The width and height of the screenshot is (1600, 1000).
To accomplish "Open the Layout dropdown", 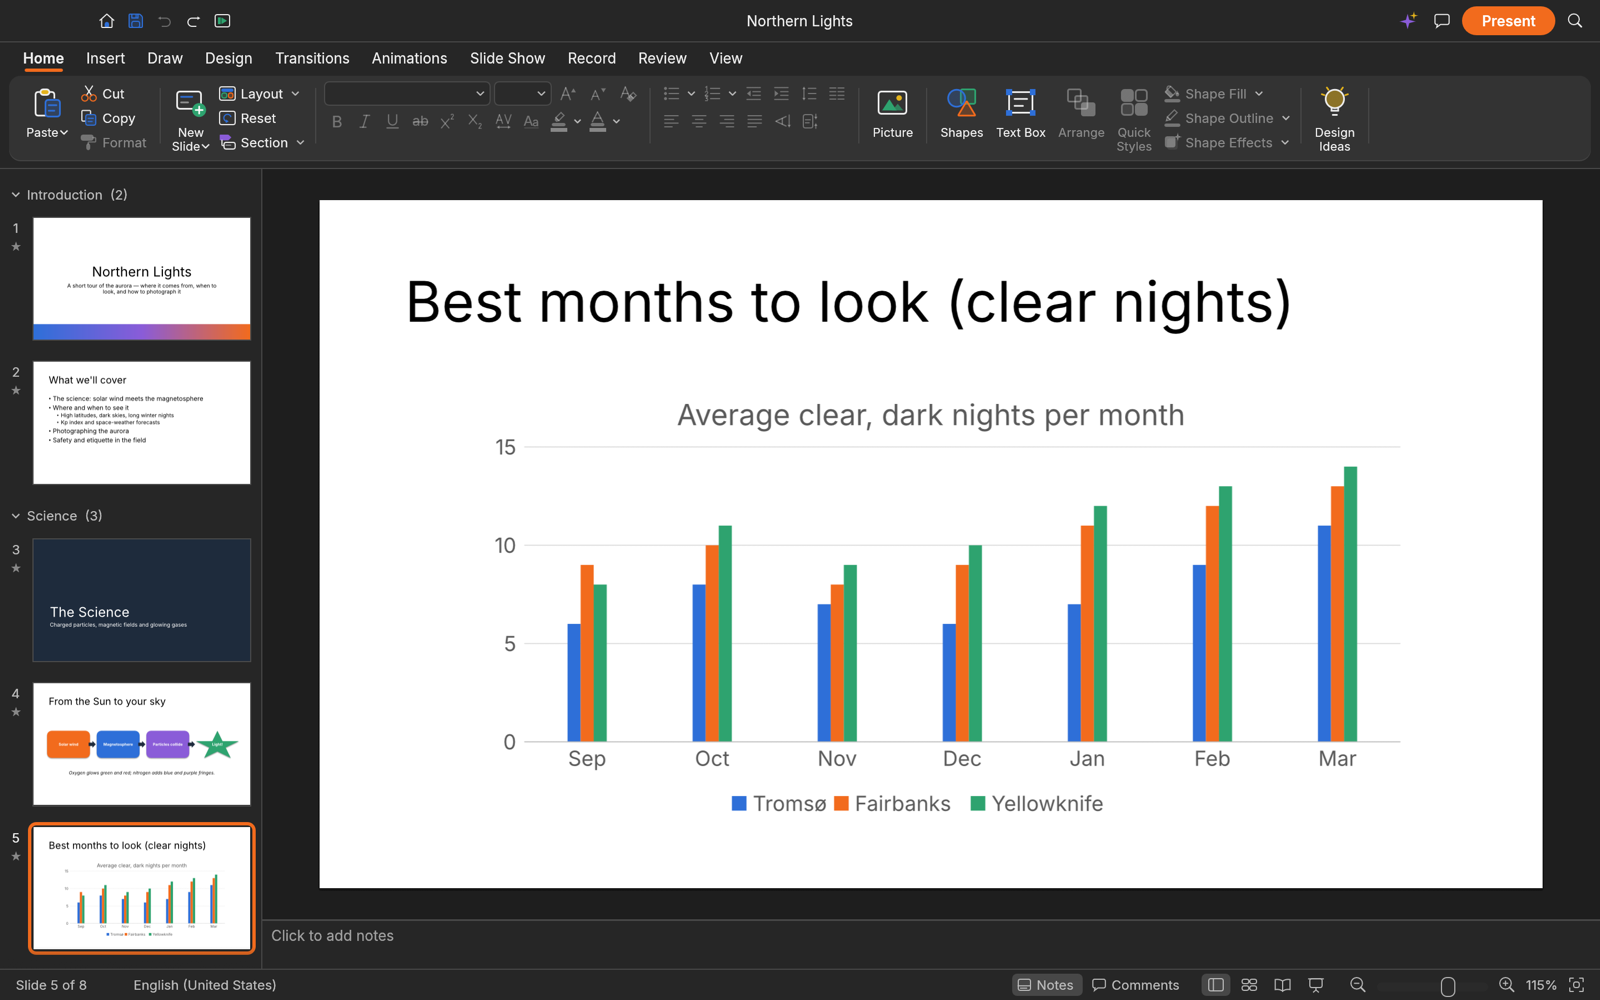I will tap(260, 94).
